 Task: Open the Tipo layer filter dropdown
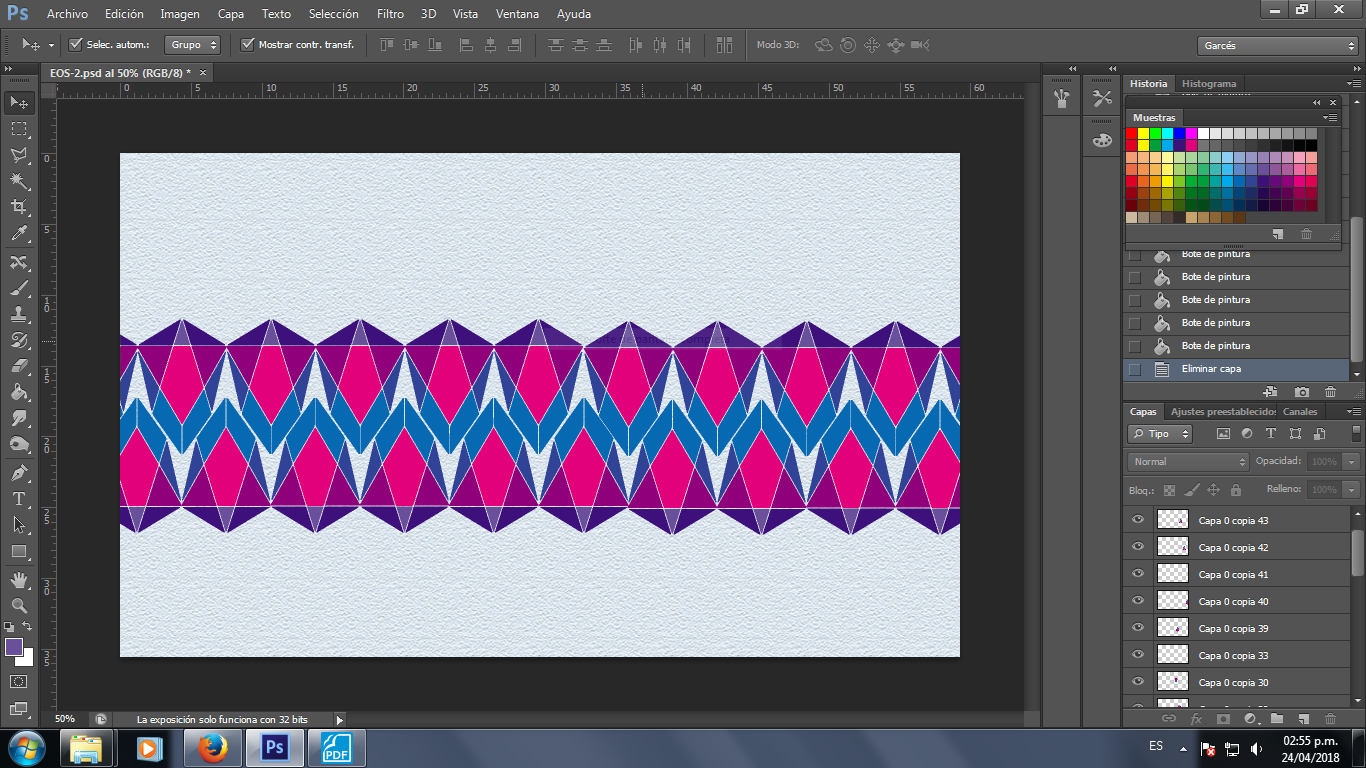pos(1160,434)
